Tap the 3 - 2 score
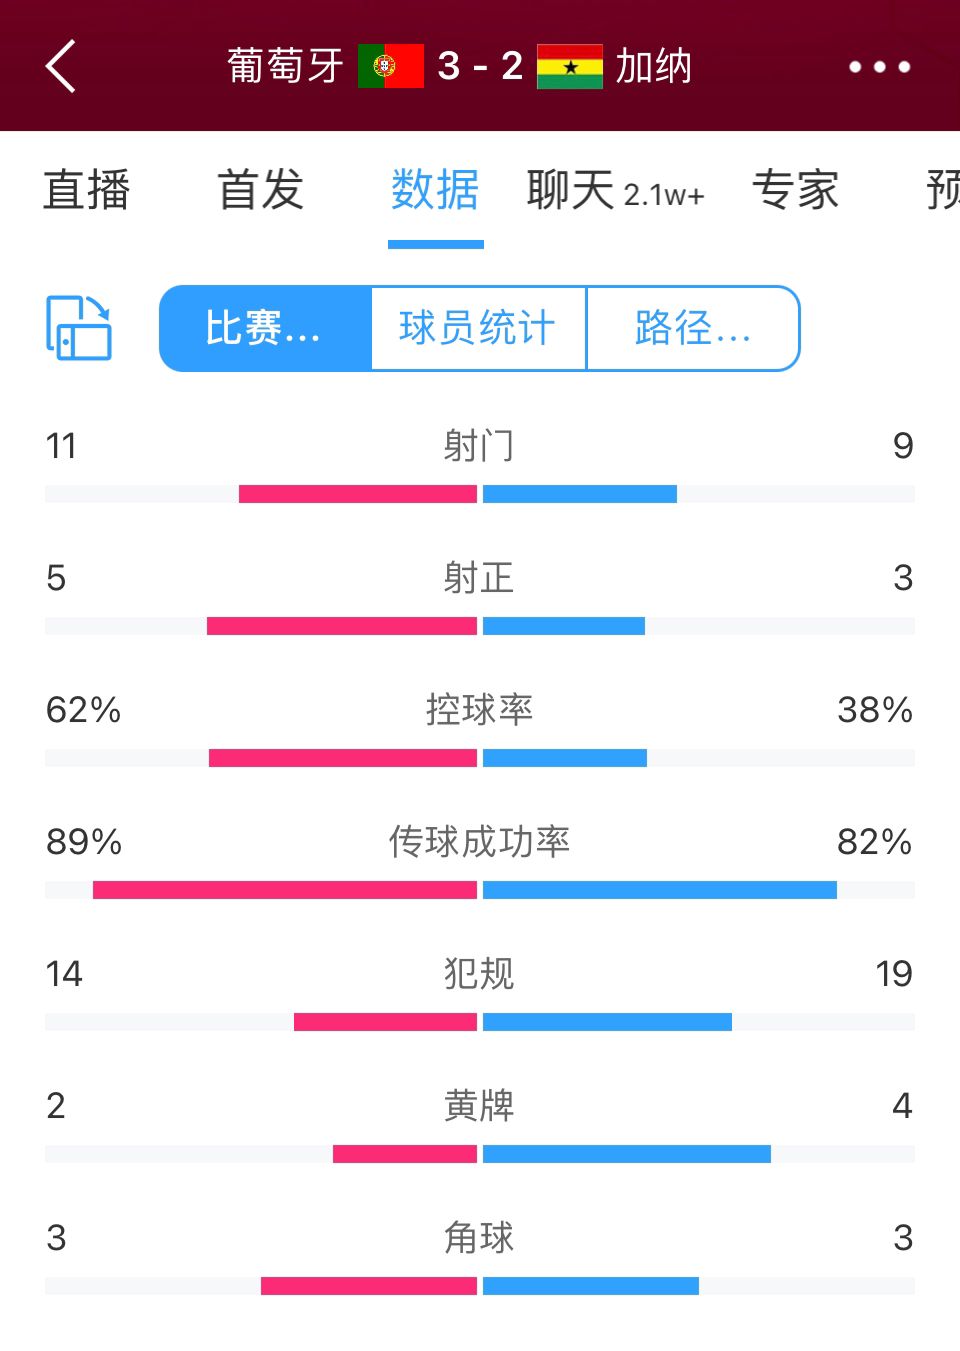 pos(480,66)
